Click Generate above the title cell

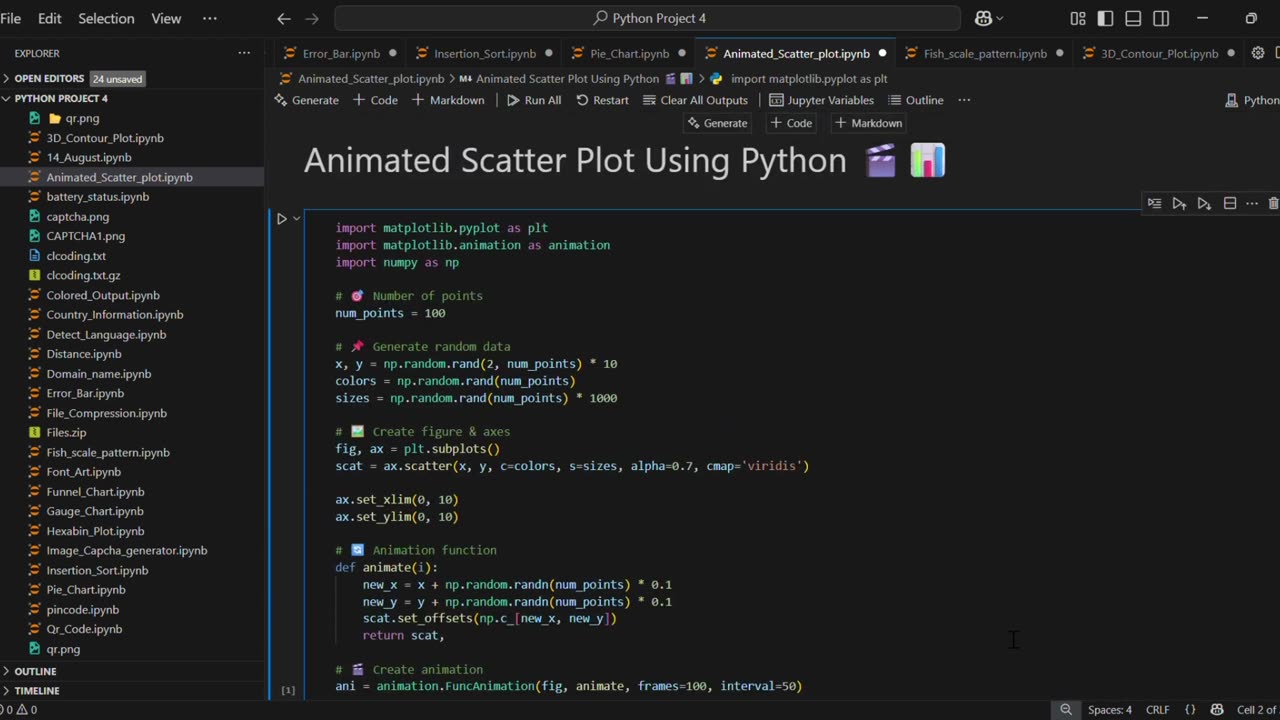tap(716, 123)
